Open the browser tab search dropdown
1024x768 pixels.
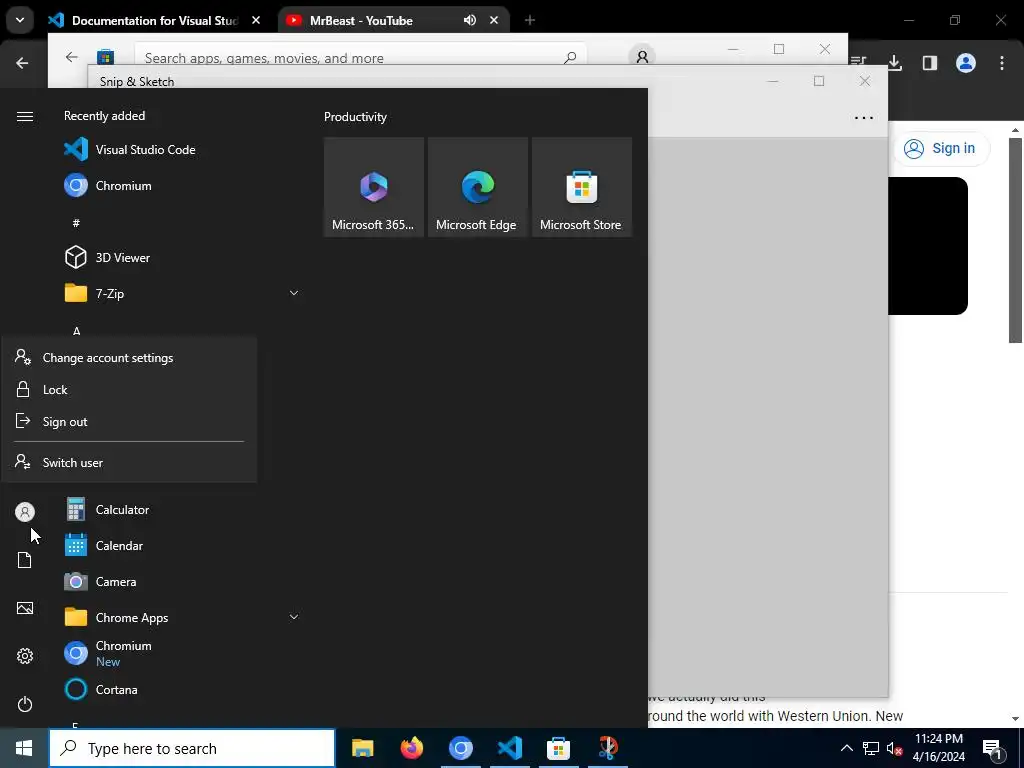(x=20, y=20)
